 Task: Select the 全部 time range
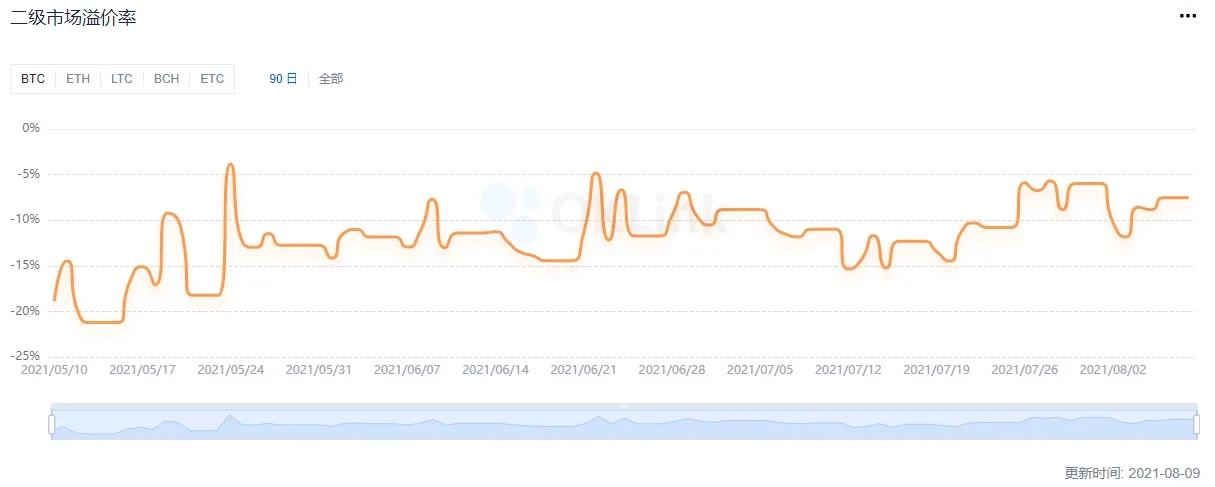(331, 79)
